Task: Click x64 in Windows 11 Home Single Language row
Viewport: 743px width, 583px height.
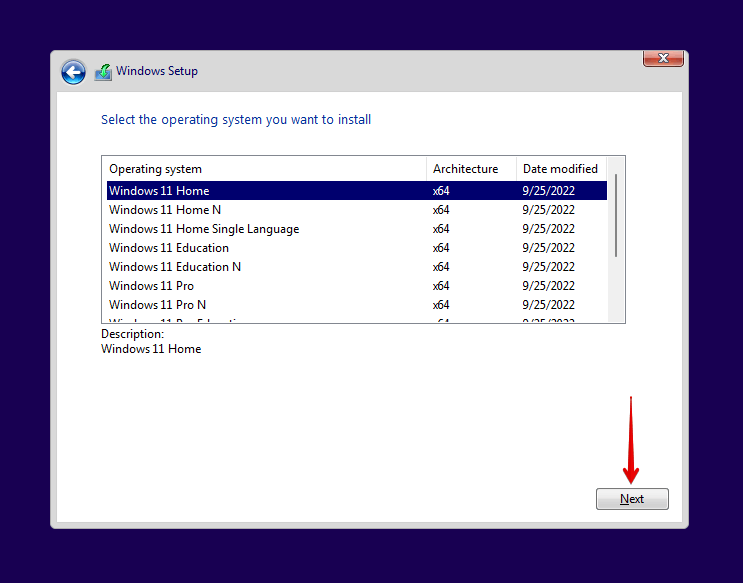Action: point(441,229)
